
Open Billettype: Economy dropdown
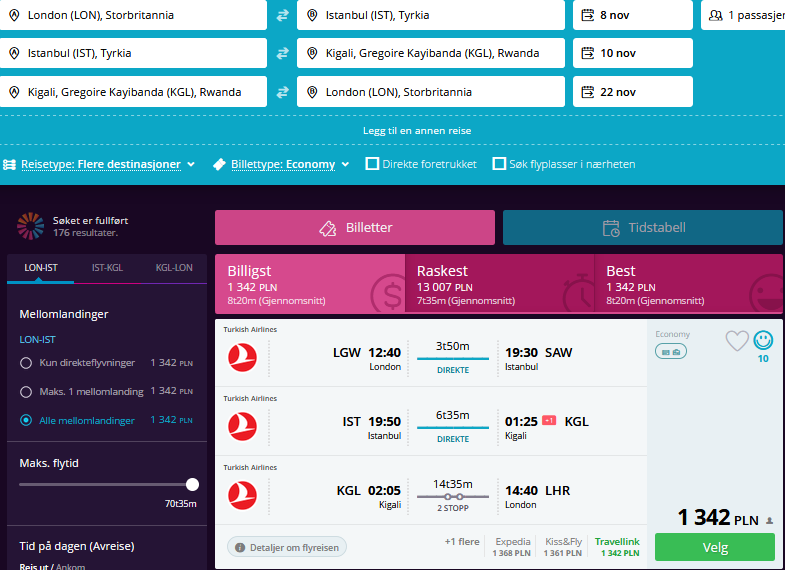pos(290,164)
